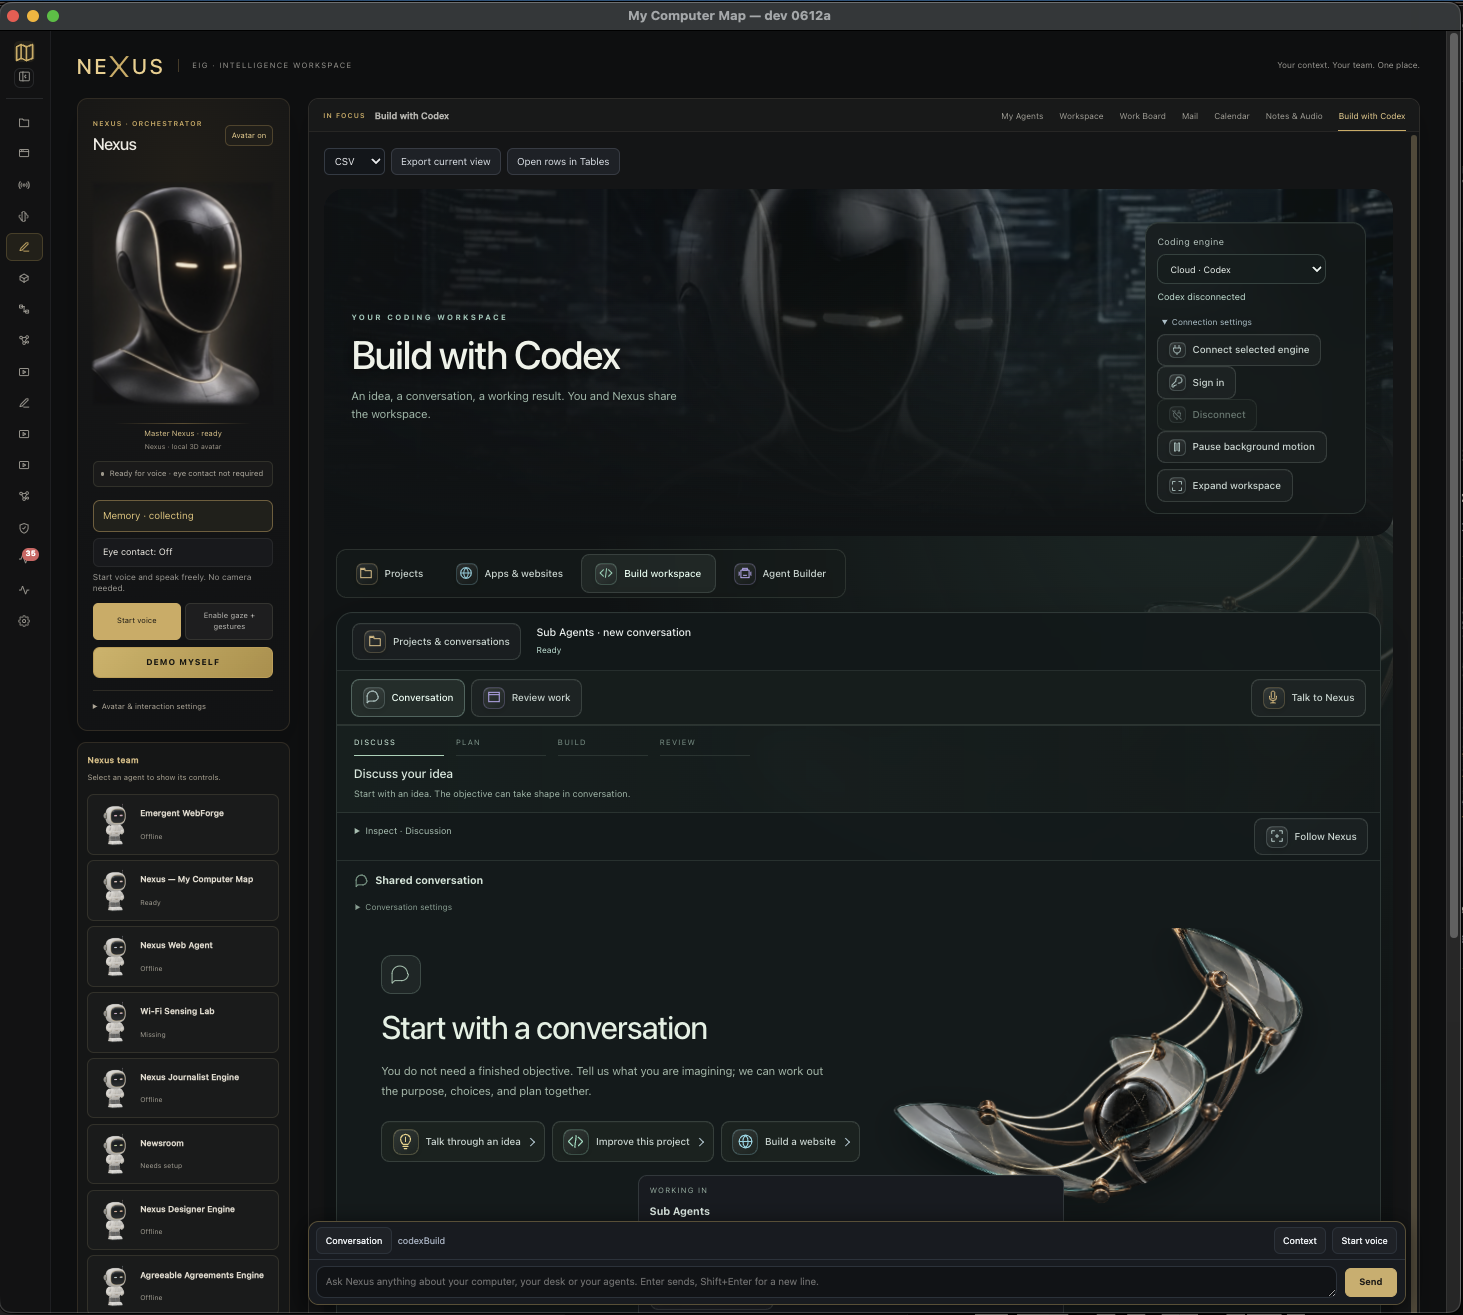This screenshot has width=1463, height=1315.
Task: Open the settings gear in the left rail
Action: pyautogui.click(x=24, y=621)
